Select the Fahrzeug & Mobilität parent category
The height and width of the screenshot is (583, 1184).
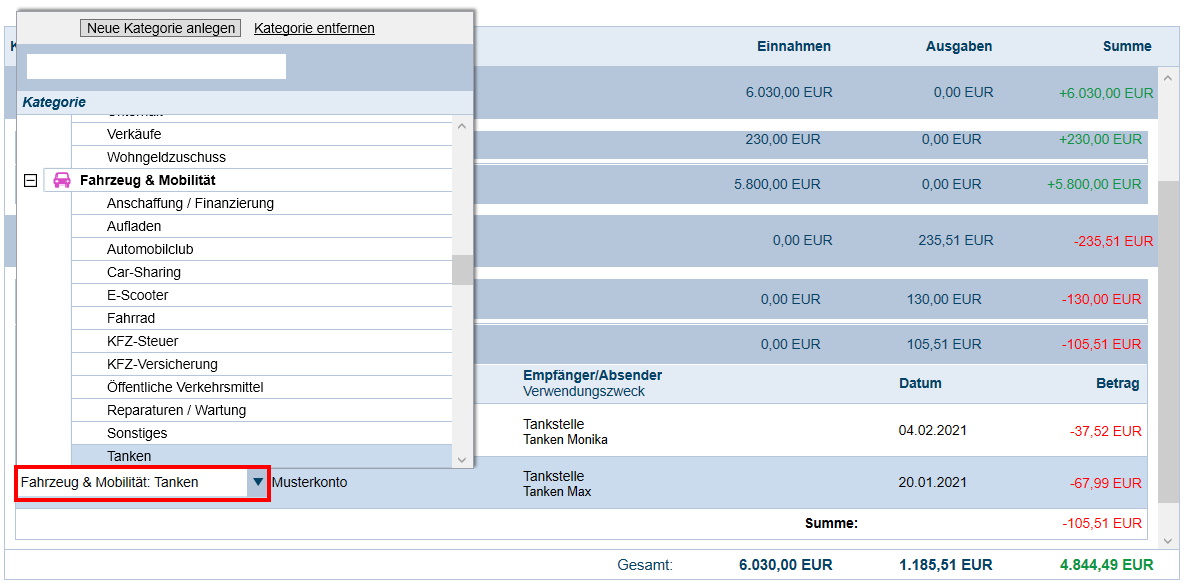point(248,180)
